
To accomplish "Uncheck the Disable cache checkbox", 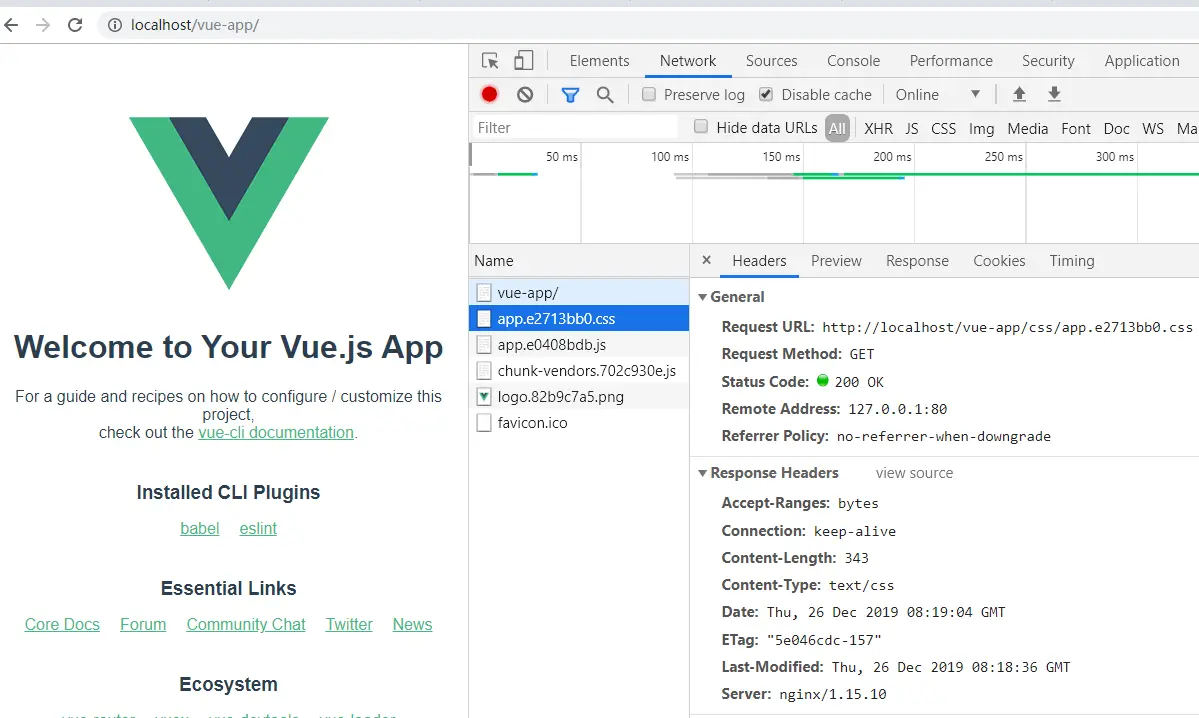I will (765, 94).
